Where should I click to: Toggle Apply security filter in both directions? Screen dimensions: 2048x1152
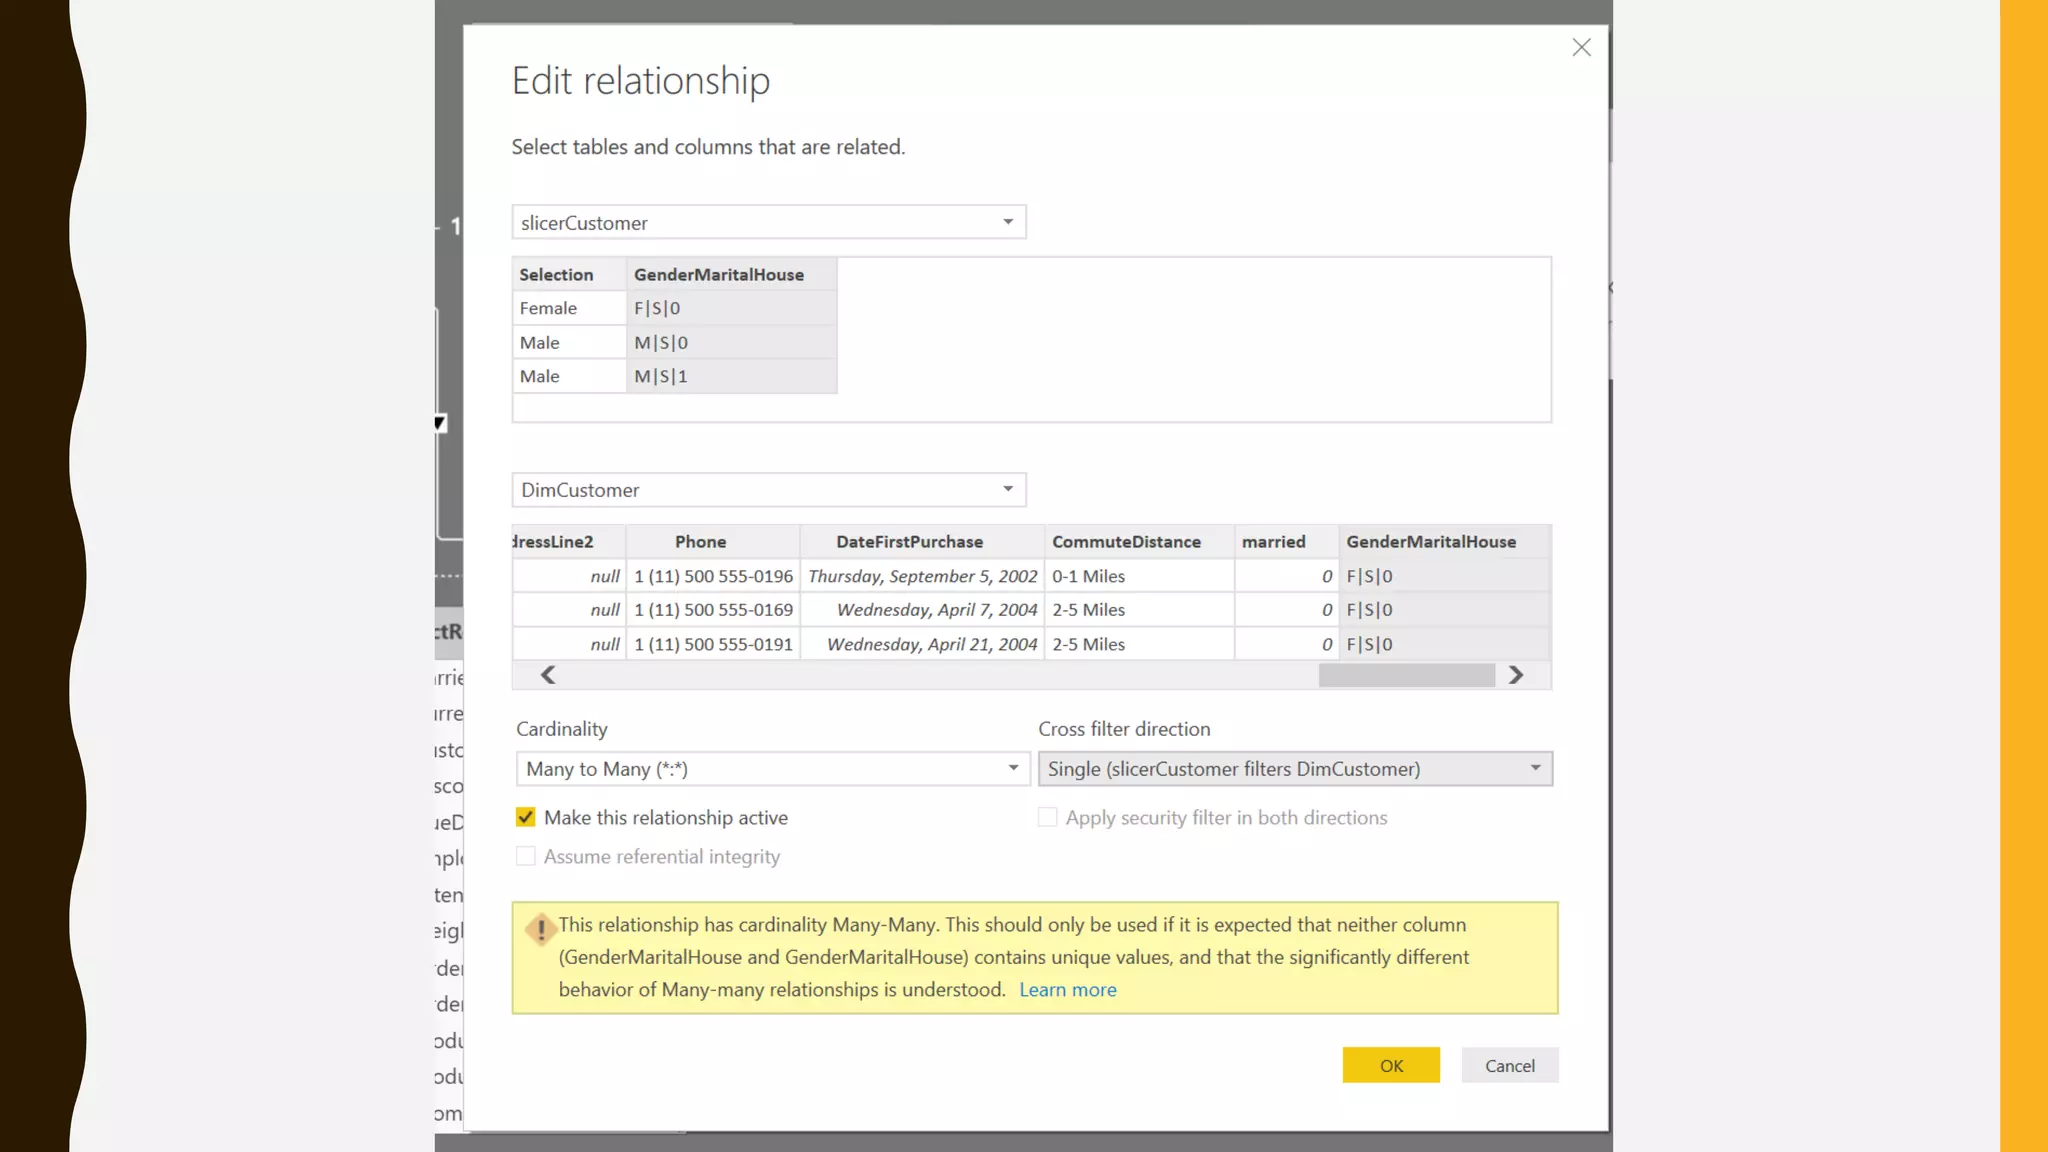click(x=1047, y=817)
